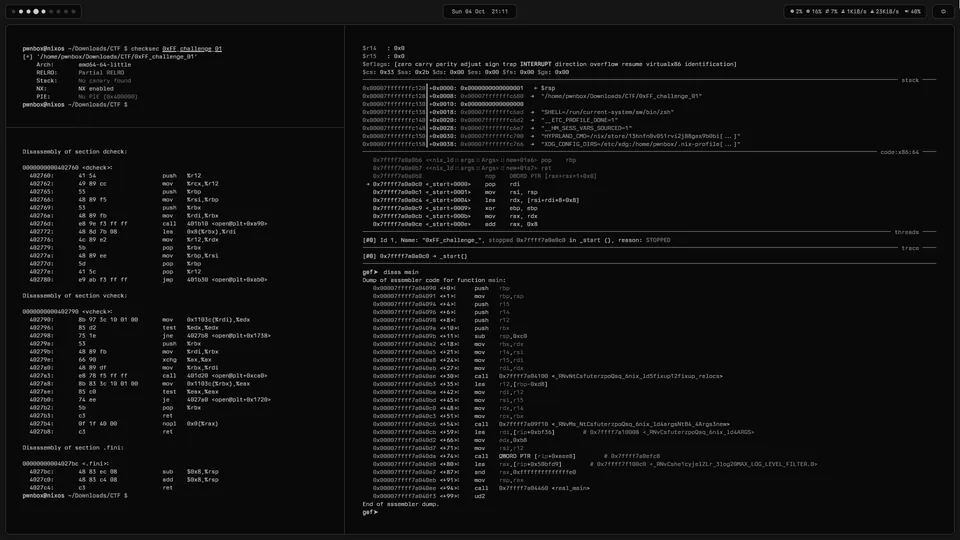Focus the bottom-left pwnbox@nixos shell prompt
The width and height of the screenshot is (960, 540).
coord(75,495)
